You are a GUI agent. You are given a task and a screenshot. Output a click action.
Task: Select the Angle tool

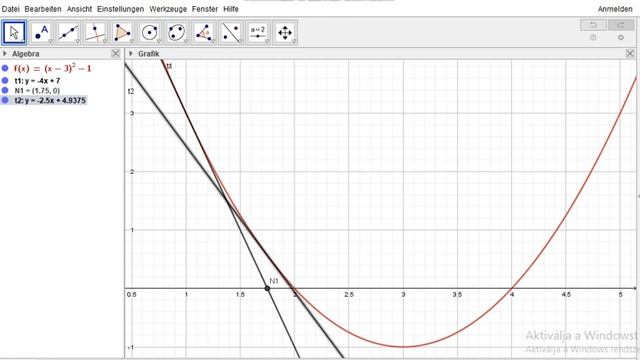[204, 33]
